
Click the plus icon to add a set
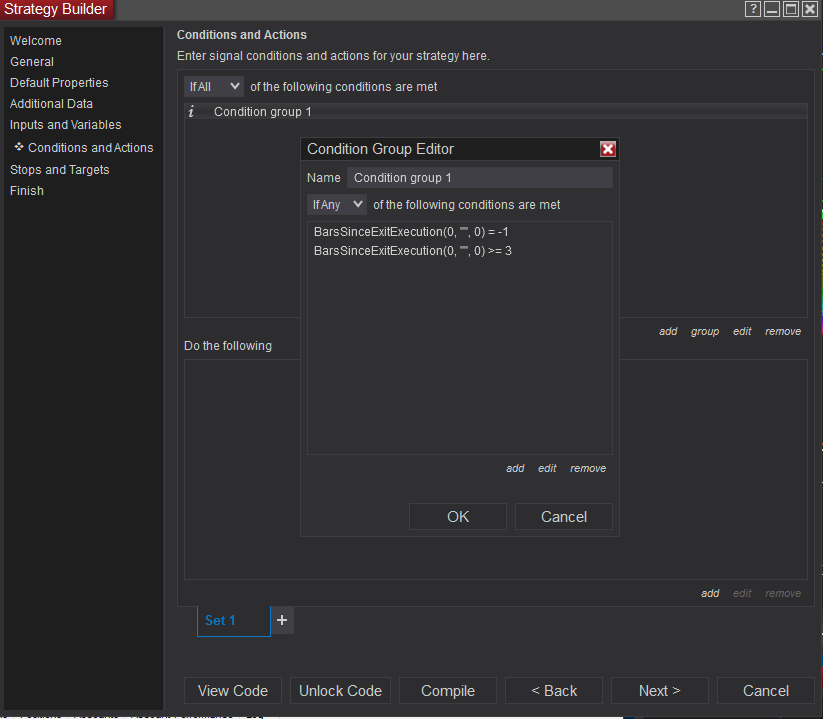282,620
